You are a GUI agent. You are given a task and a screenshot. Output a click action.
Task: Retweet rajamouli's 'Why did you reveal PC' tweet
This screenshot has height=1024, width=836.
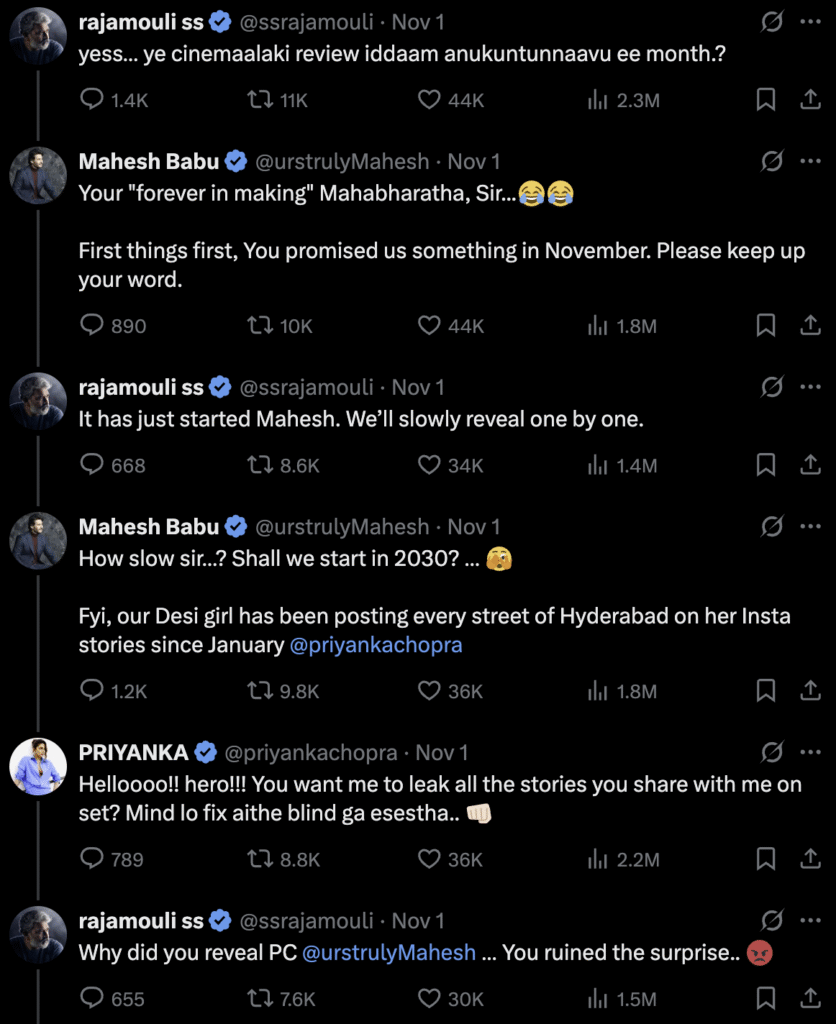tap(261, 999)
